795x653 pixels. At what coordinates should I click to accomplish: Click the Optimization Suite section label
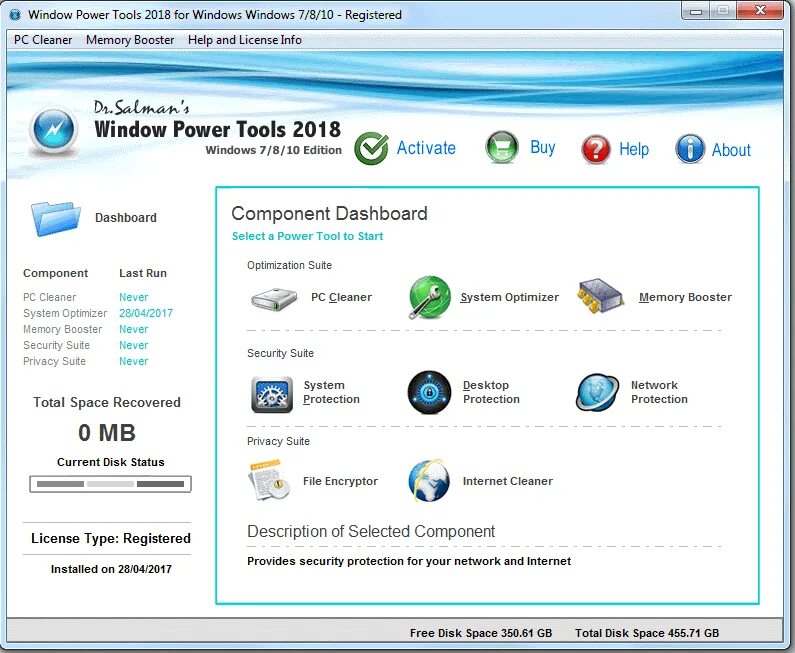point(290,265)
